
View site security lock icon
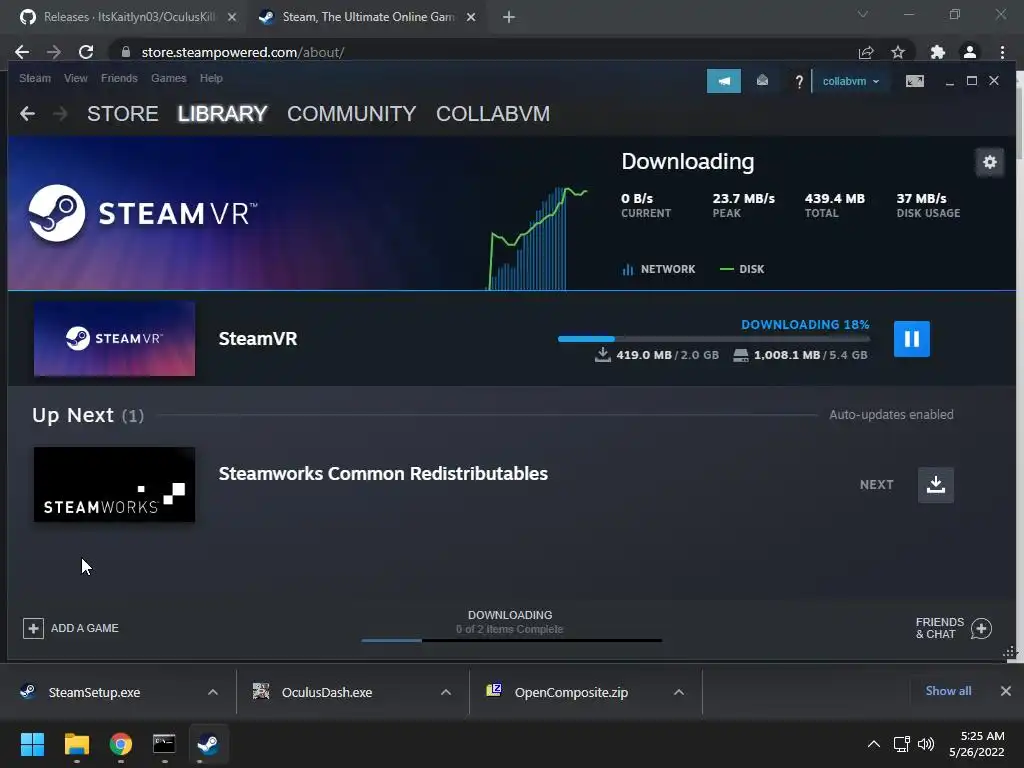click(x=126, y=52)
